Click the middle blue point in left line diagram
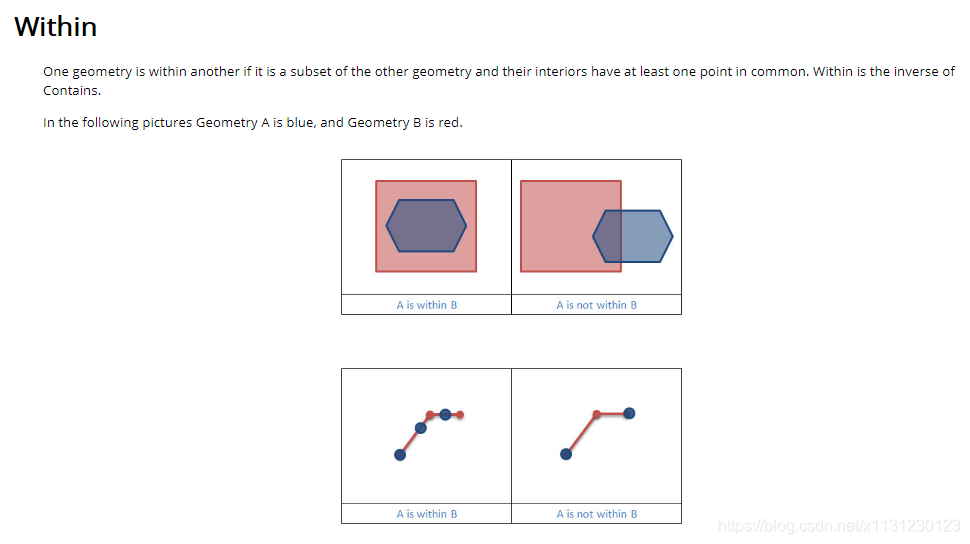The height and width of the screenshot is (544, 970). (421, 428)
